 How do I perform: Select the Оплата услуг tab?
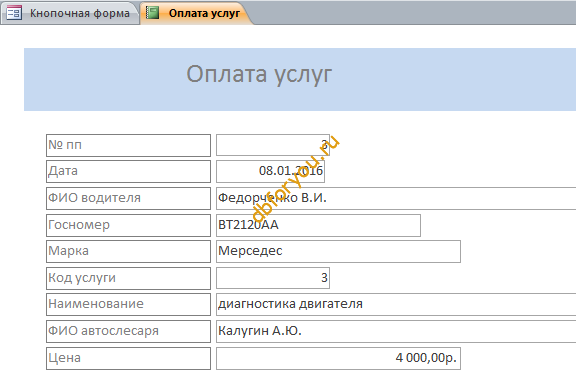(196, 13)
